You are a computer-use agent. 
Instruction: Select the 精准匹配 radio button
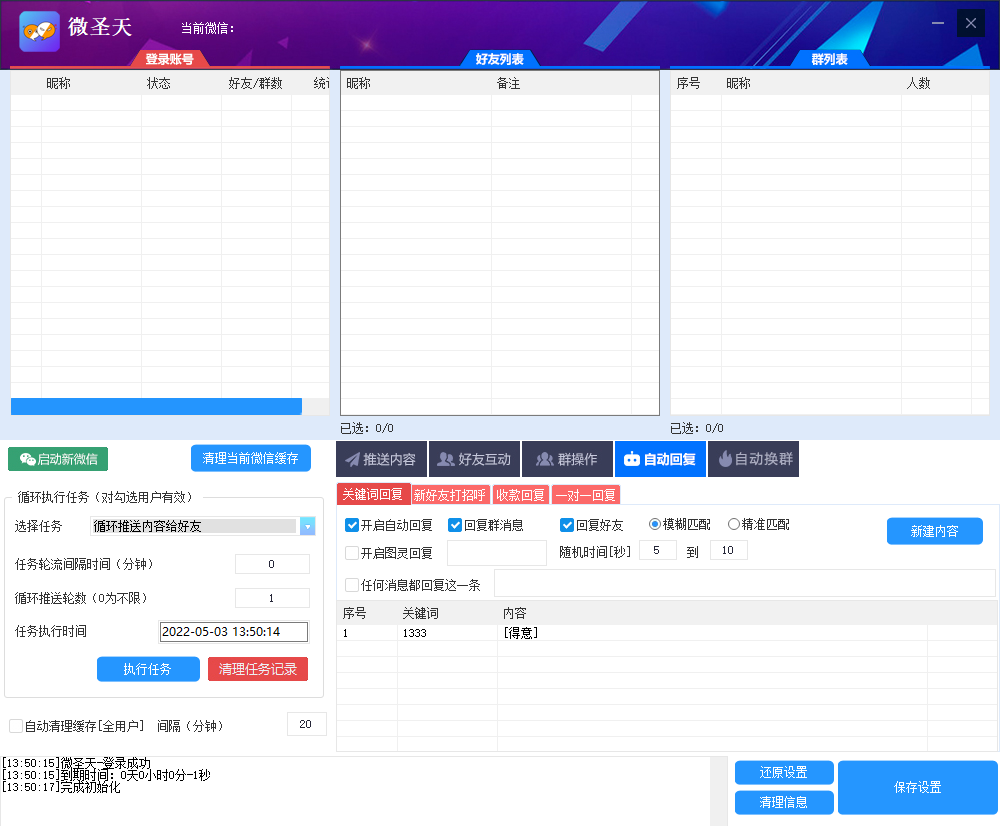coord(734,524)
